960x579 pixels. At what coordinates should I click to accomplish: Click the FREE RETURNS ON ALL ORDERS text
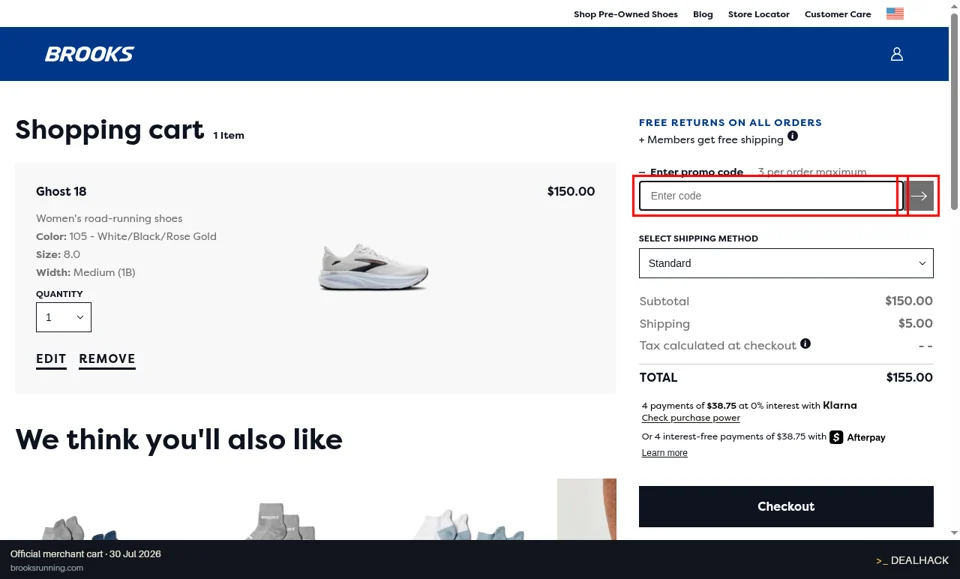click(730, 122)
